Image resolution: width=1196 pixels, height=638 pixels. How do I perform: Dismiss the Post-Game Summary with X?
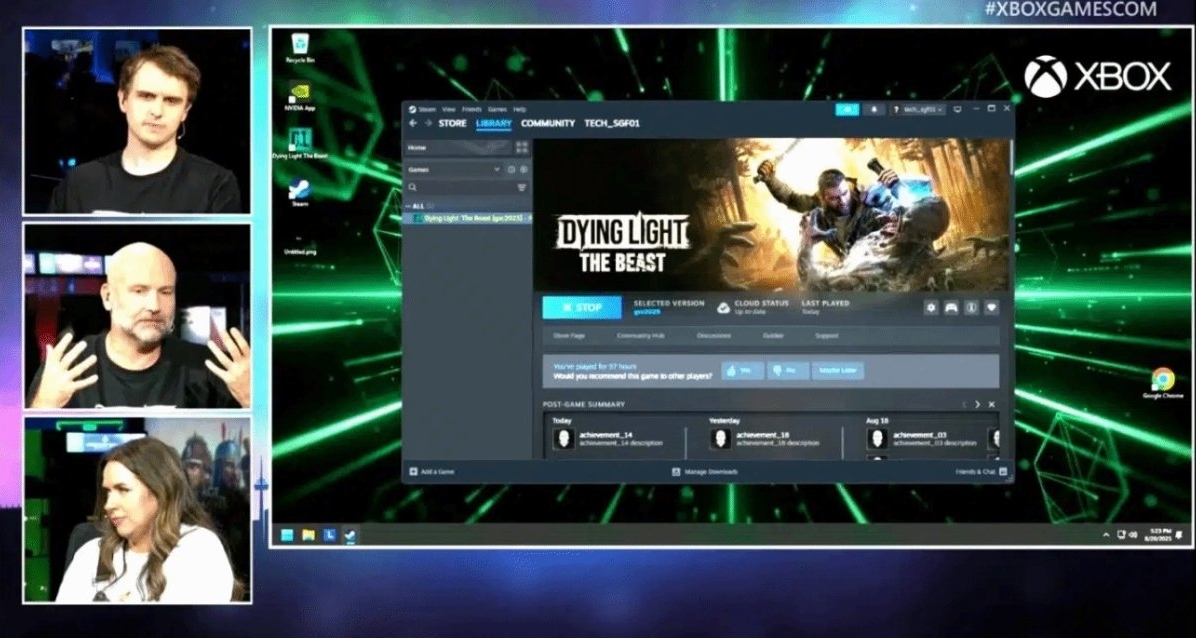point(992,404)
